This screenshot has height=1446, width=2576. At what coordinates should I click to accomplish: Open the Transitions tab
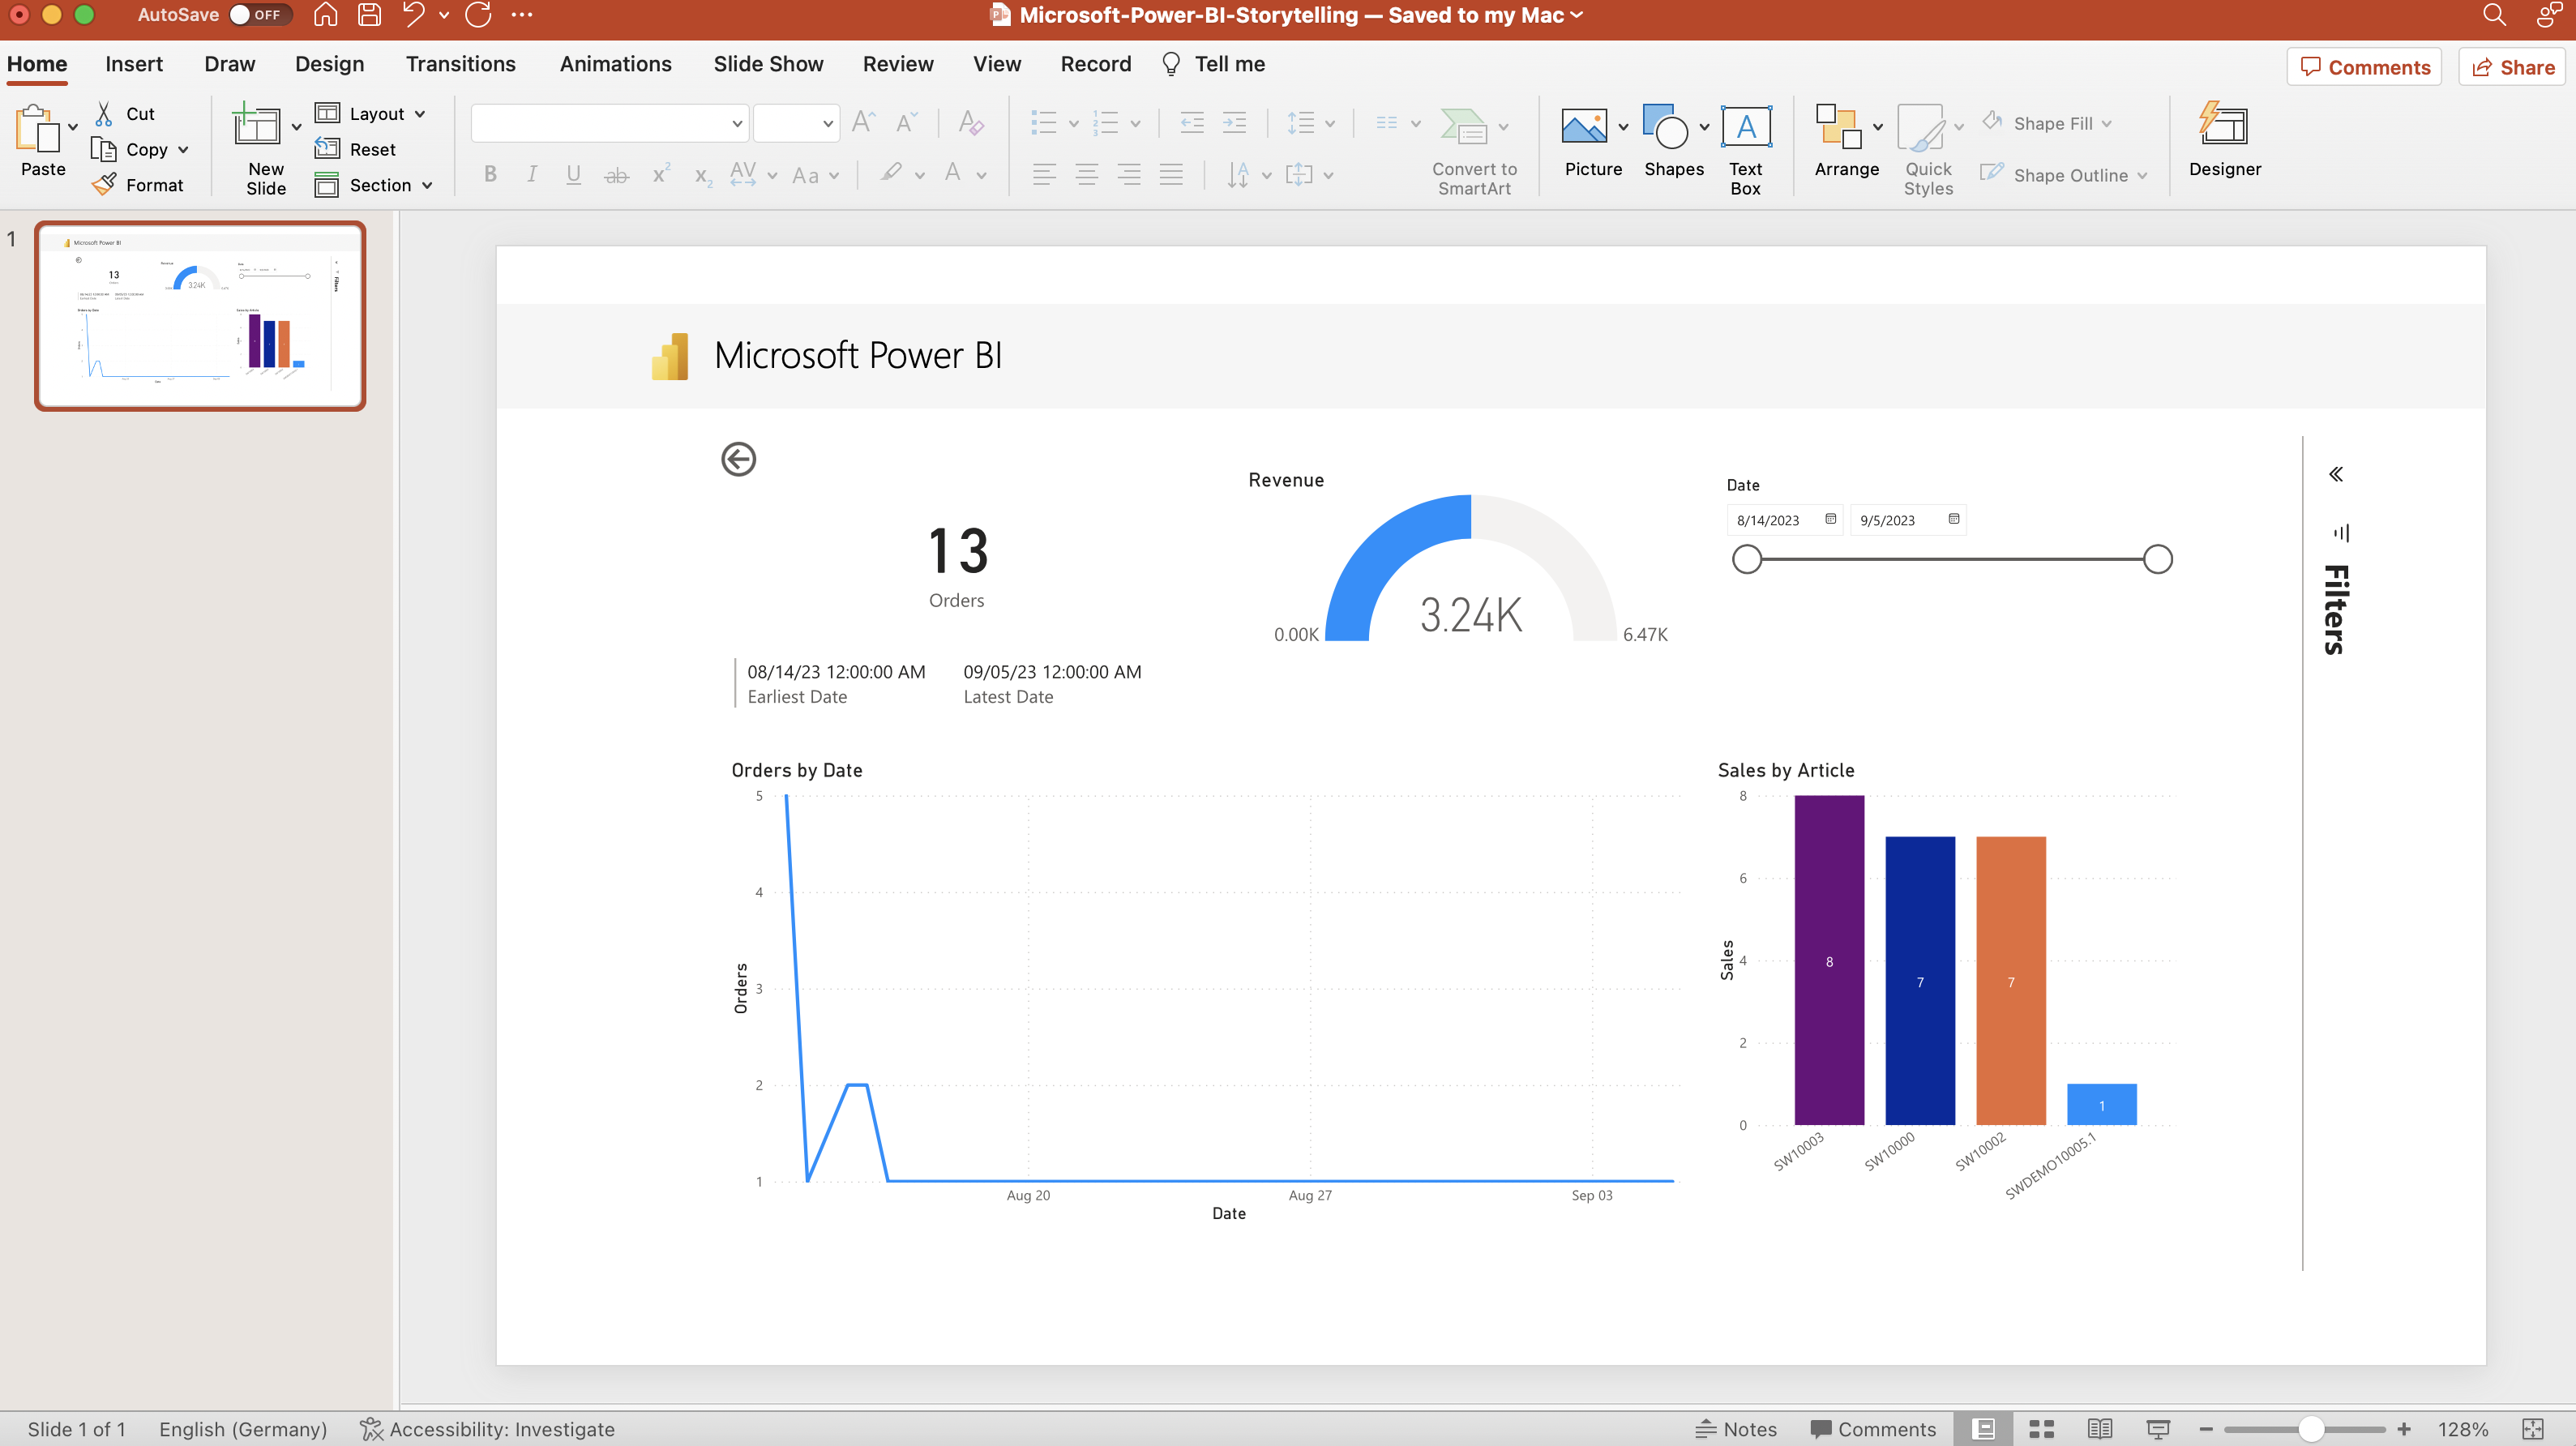pyautogui.click(x=460, y=64)
